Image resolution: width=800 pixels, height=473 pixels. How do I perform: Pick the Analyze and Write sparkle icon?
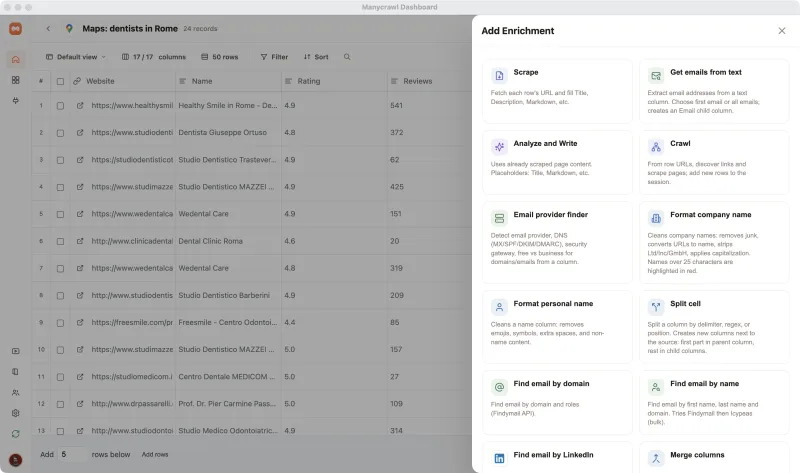499,147
